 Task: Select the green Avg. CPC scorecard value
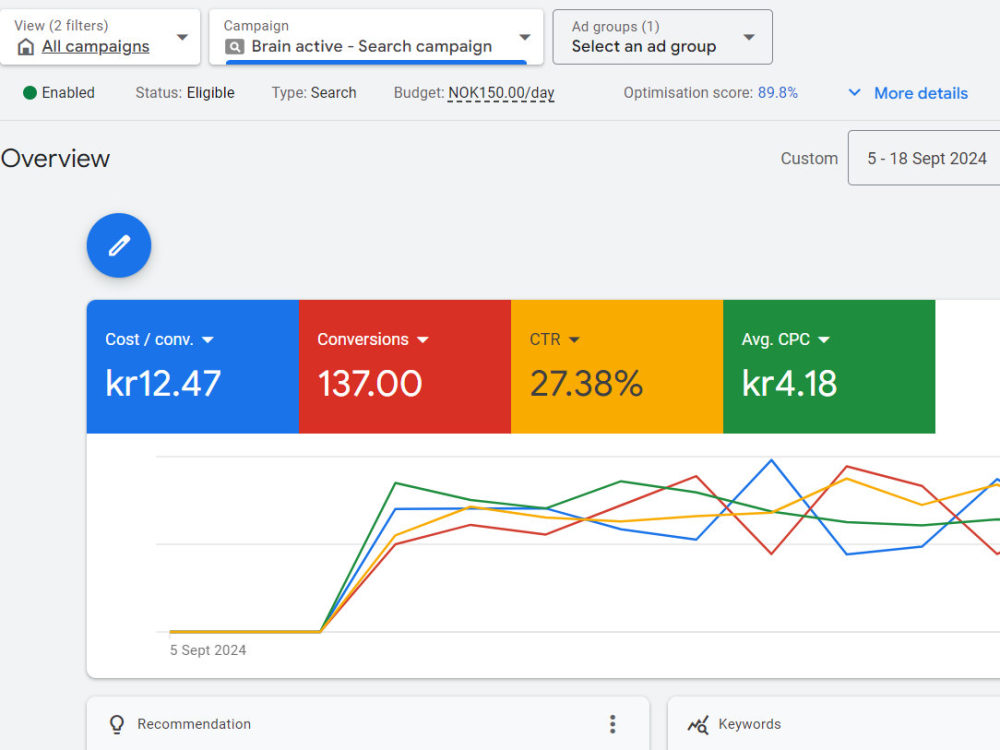(x=789, y=384)
